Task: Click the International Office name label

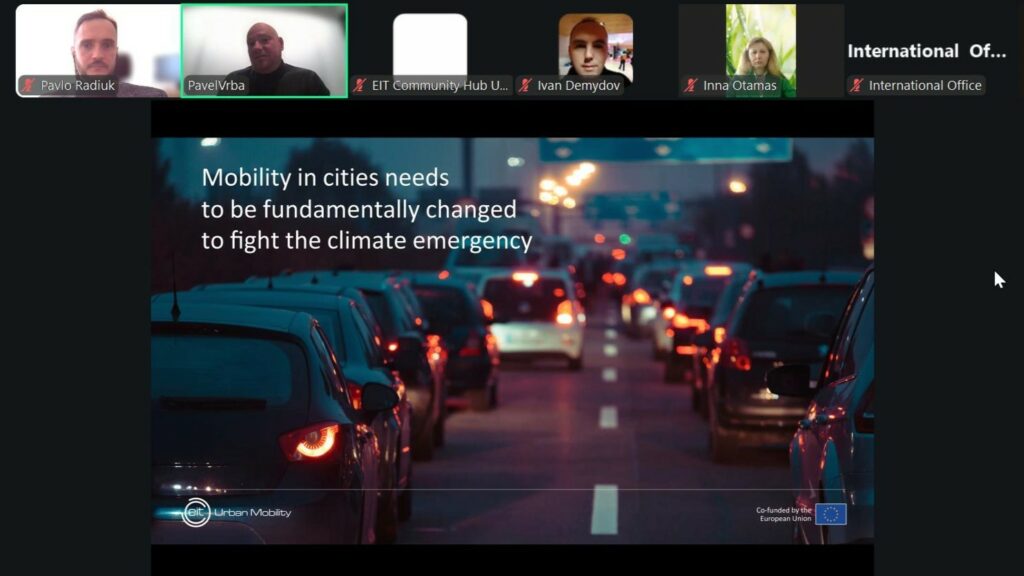Action: click(925, 86)
